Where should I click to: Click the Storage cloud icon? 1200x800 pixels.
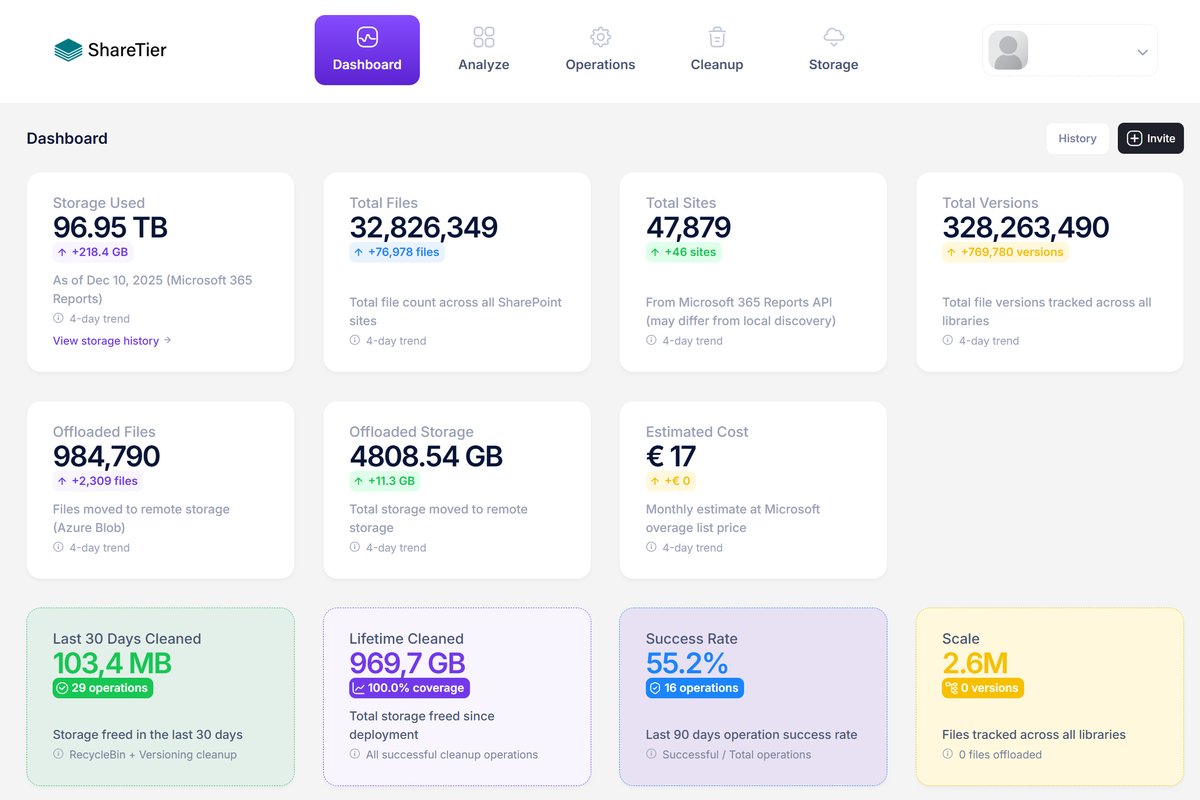pos(834,37)
